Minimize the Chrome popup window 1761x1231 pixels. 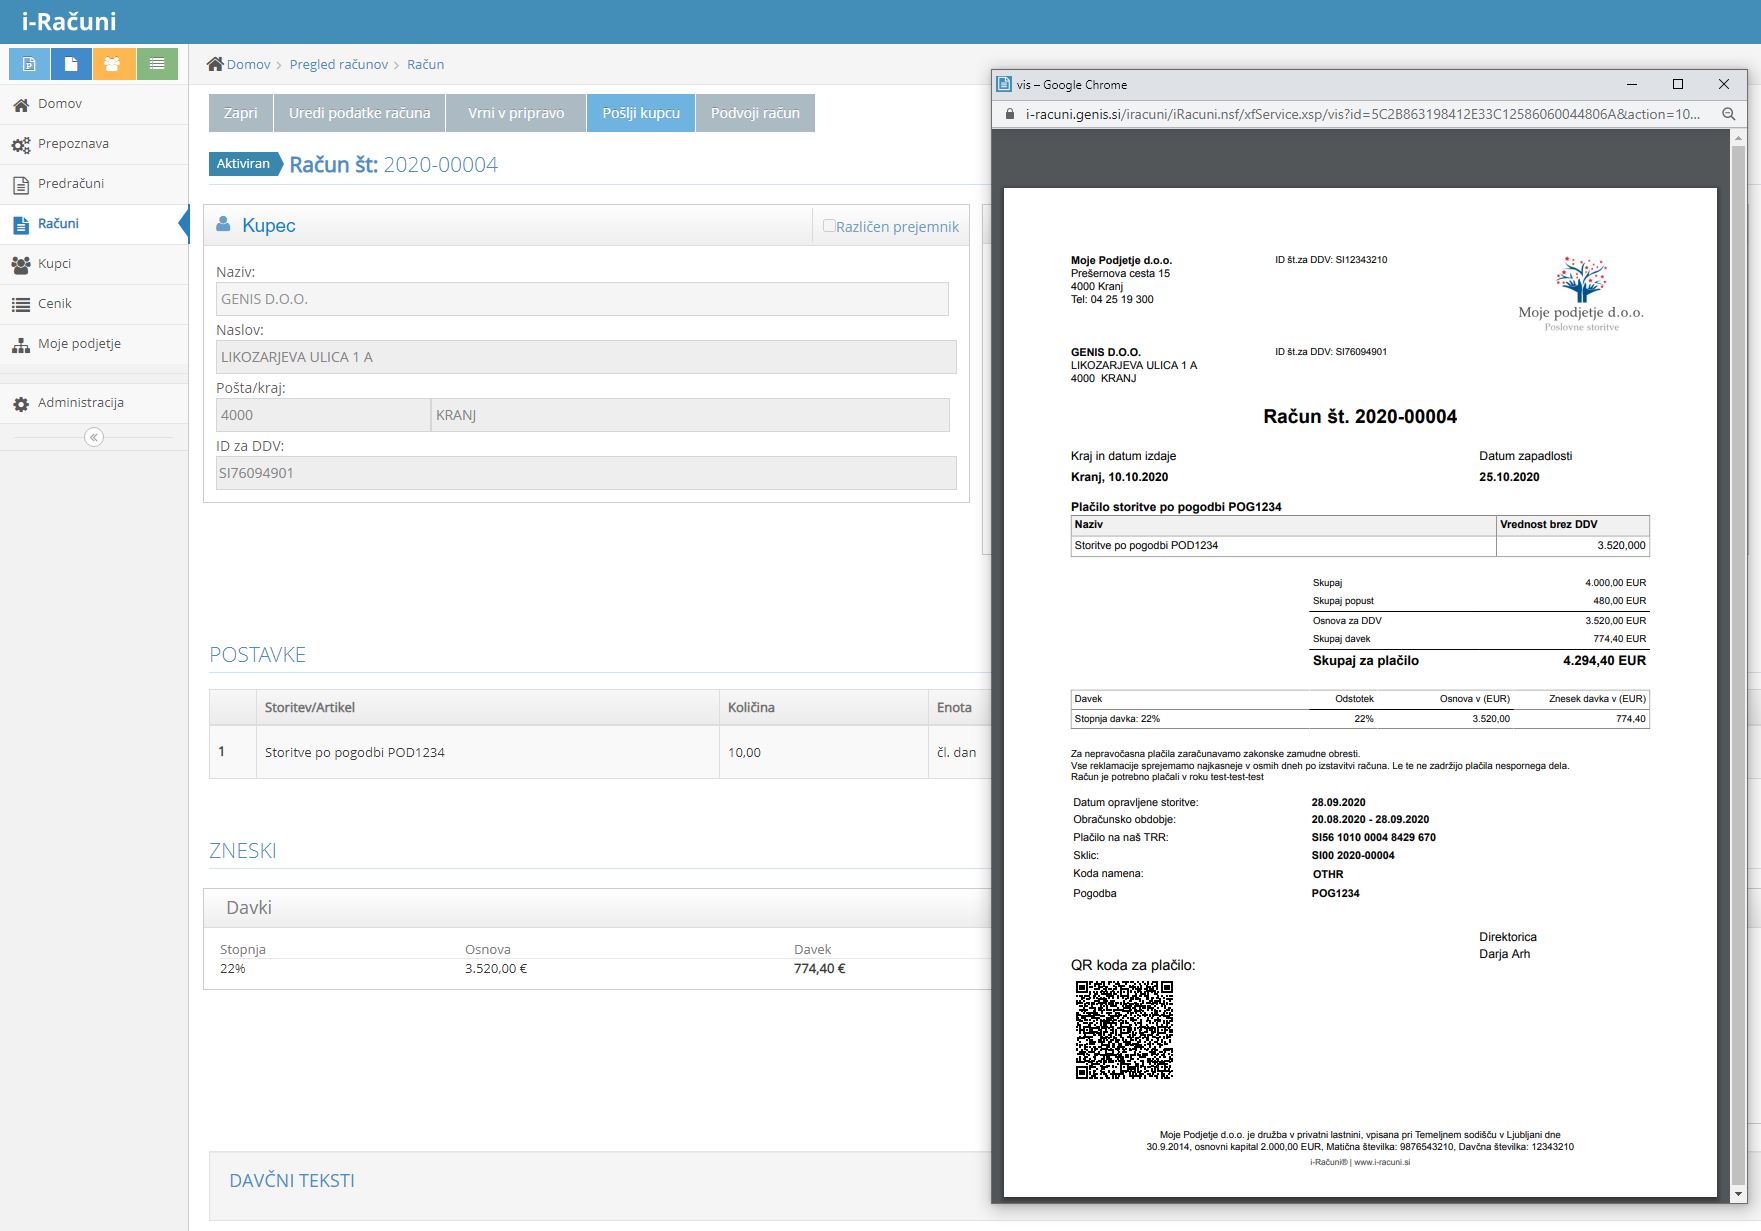pos(1632,84)
